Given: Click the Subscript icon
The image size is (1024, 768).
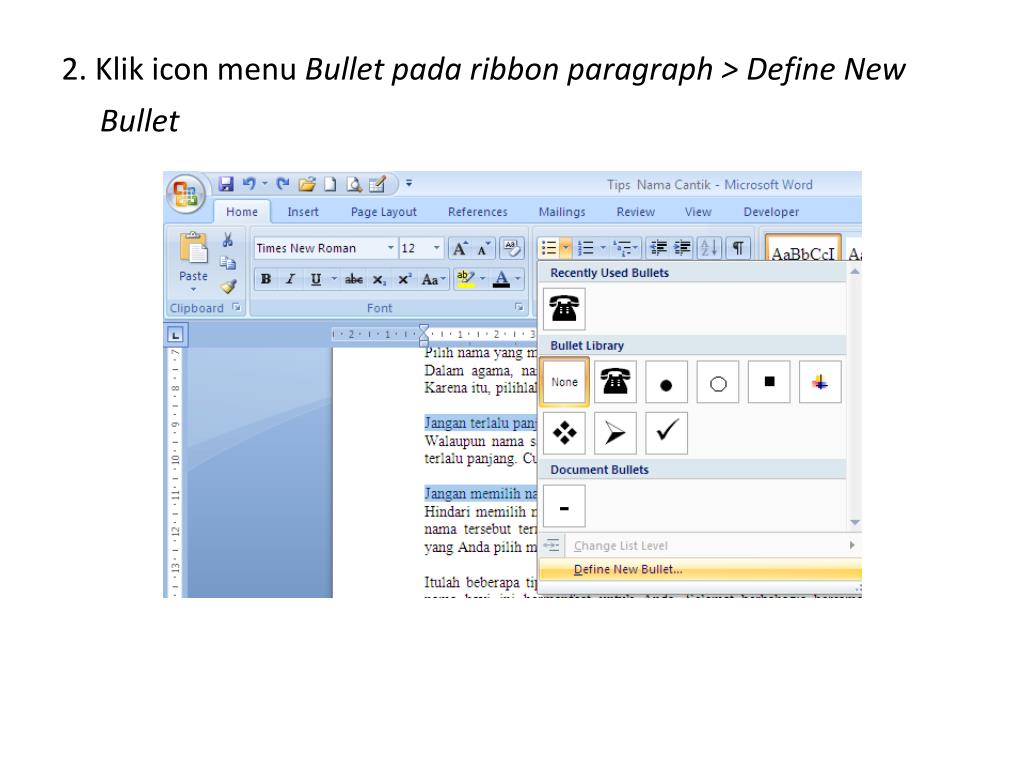Looking at the screenshot, I should coord(379,280).
